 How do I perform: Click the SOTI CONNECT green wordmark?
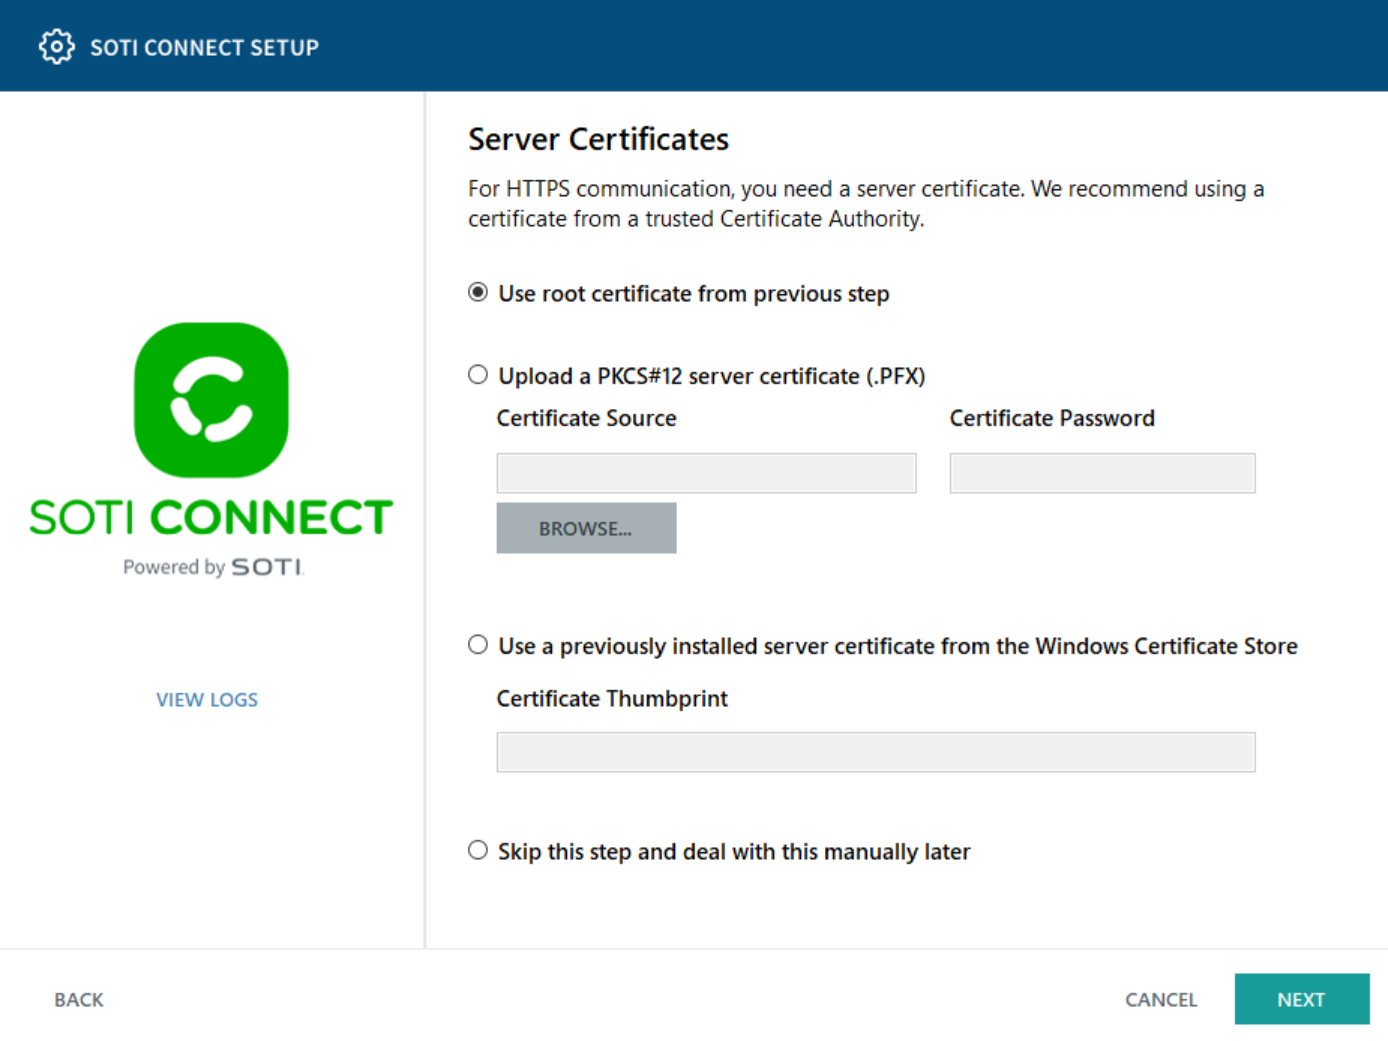coord(211,517)
